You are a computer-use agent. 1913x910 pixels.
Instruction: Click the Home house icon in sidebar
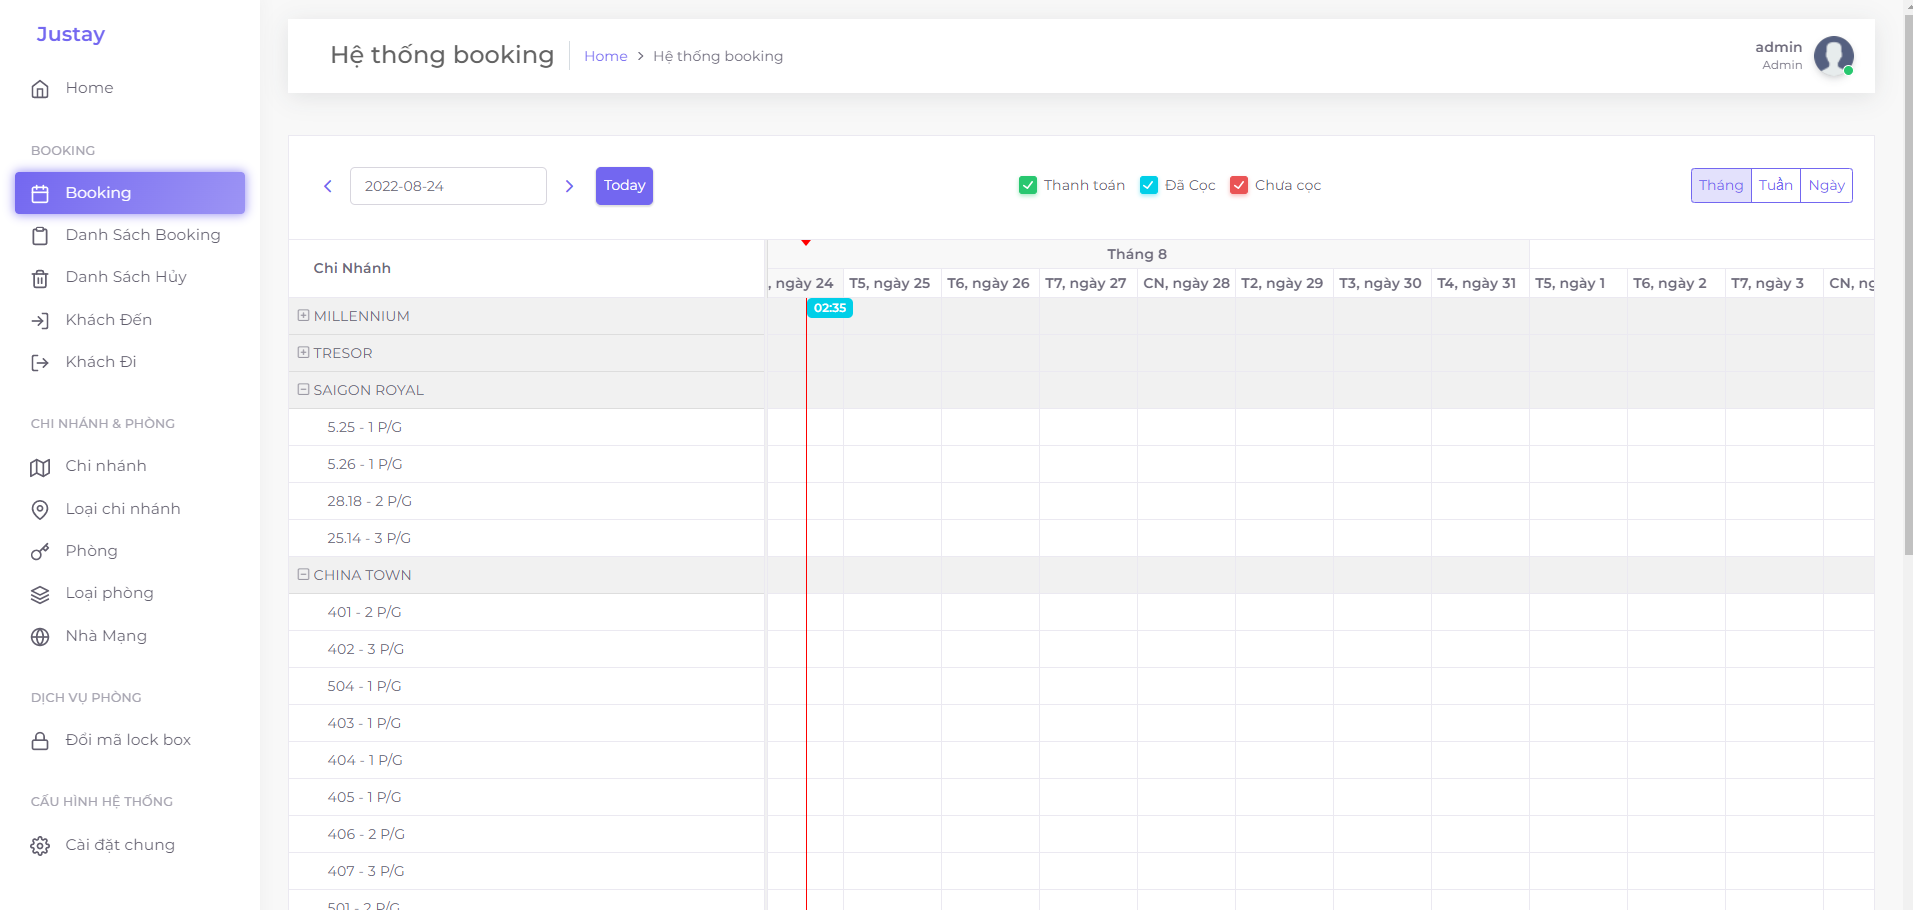(40, 89)
